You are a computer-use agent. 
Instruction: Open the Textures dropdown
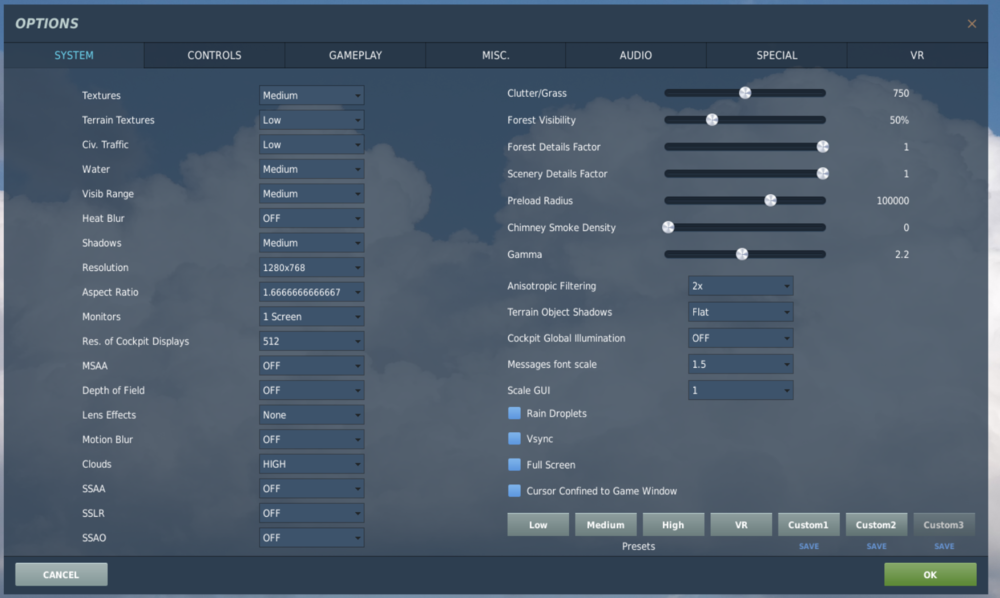click(311, 95)
